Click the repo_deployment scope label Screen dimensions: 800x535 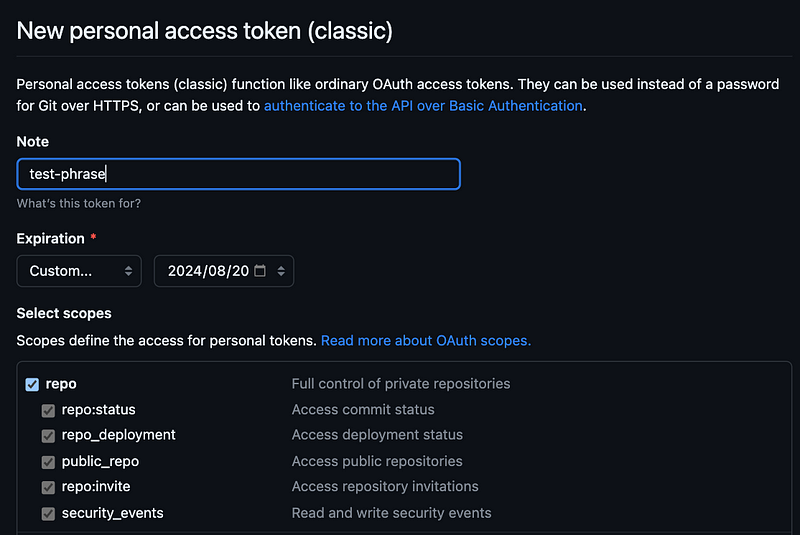pos(118,435)
